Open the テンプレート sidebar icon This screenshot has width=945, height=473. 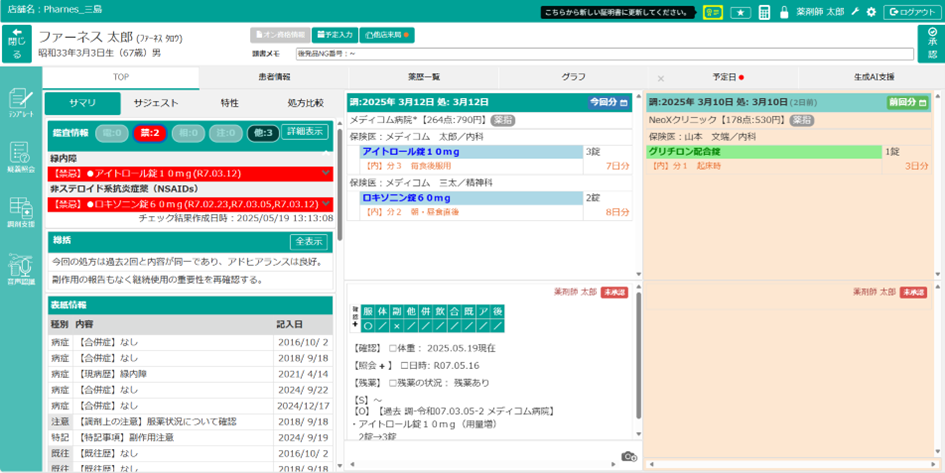(20, 100)
